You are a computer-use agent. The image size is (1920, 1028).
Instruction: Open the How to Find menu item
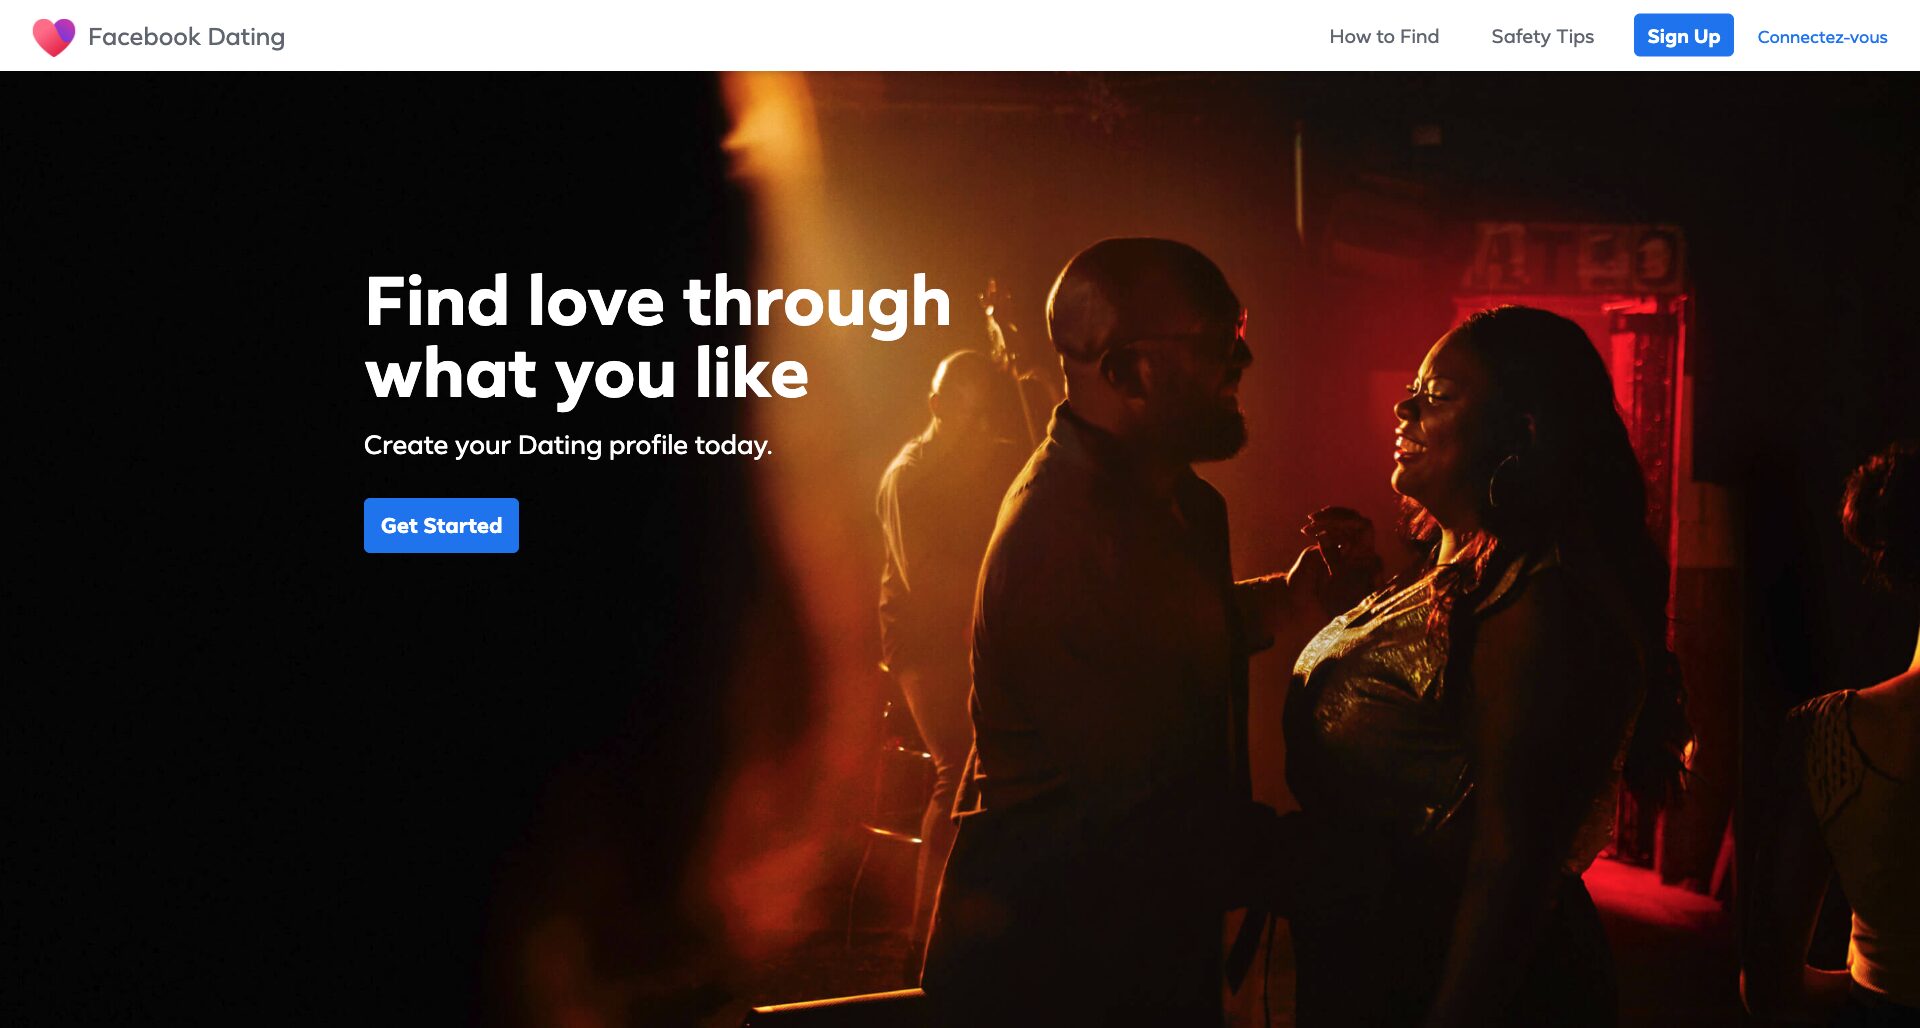[x=1384, y=36]
